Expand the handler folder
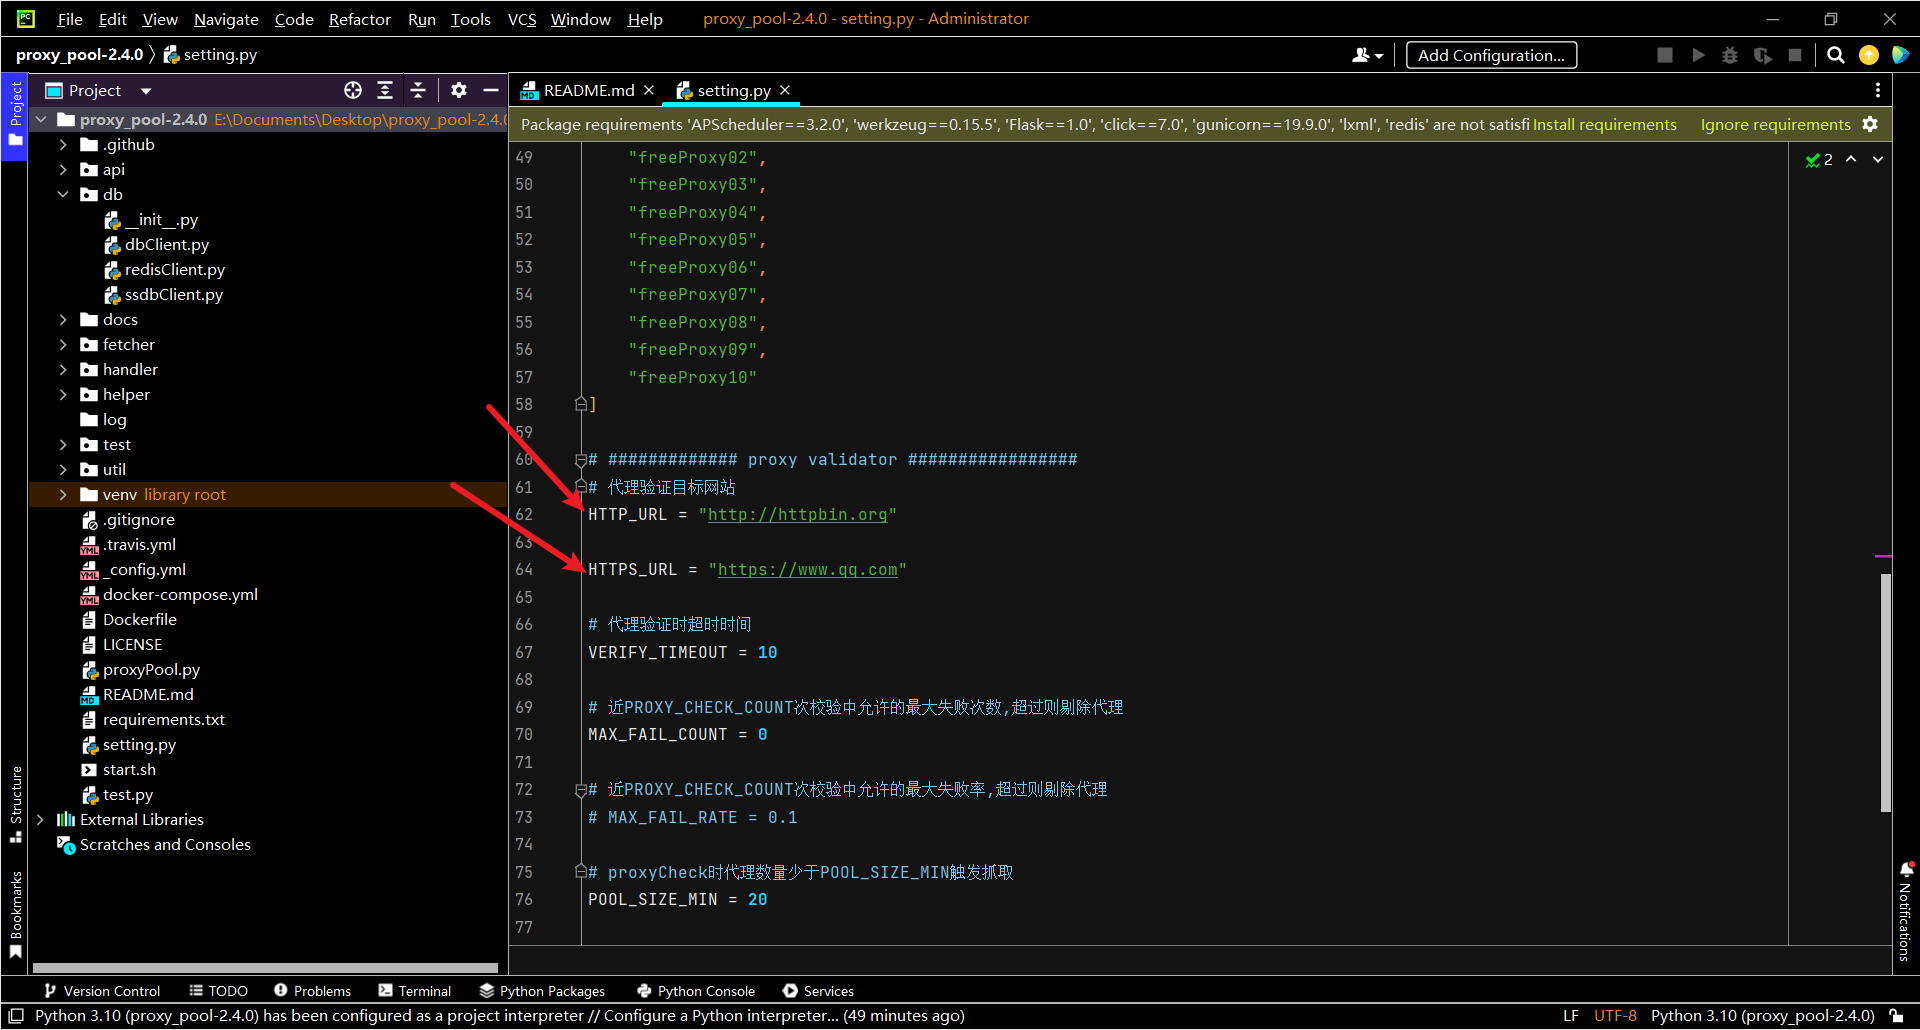This screenshot has height=1030, width=1920. click(x=63, y=369)
